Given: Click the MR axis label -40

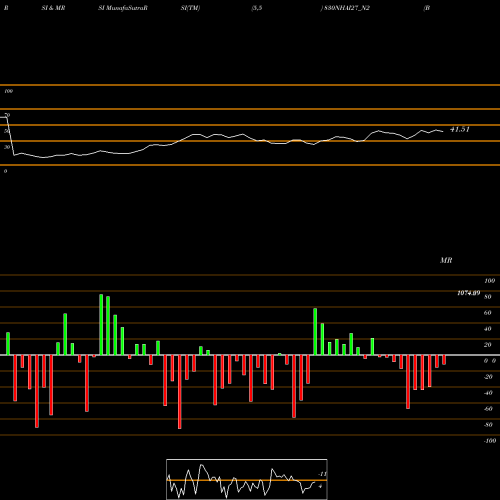Looking at the screenshot, I should coord(488,393).
